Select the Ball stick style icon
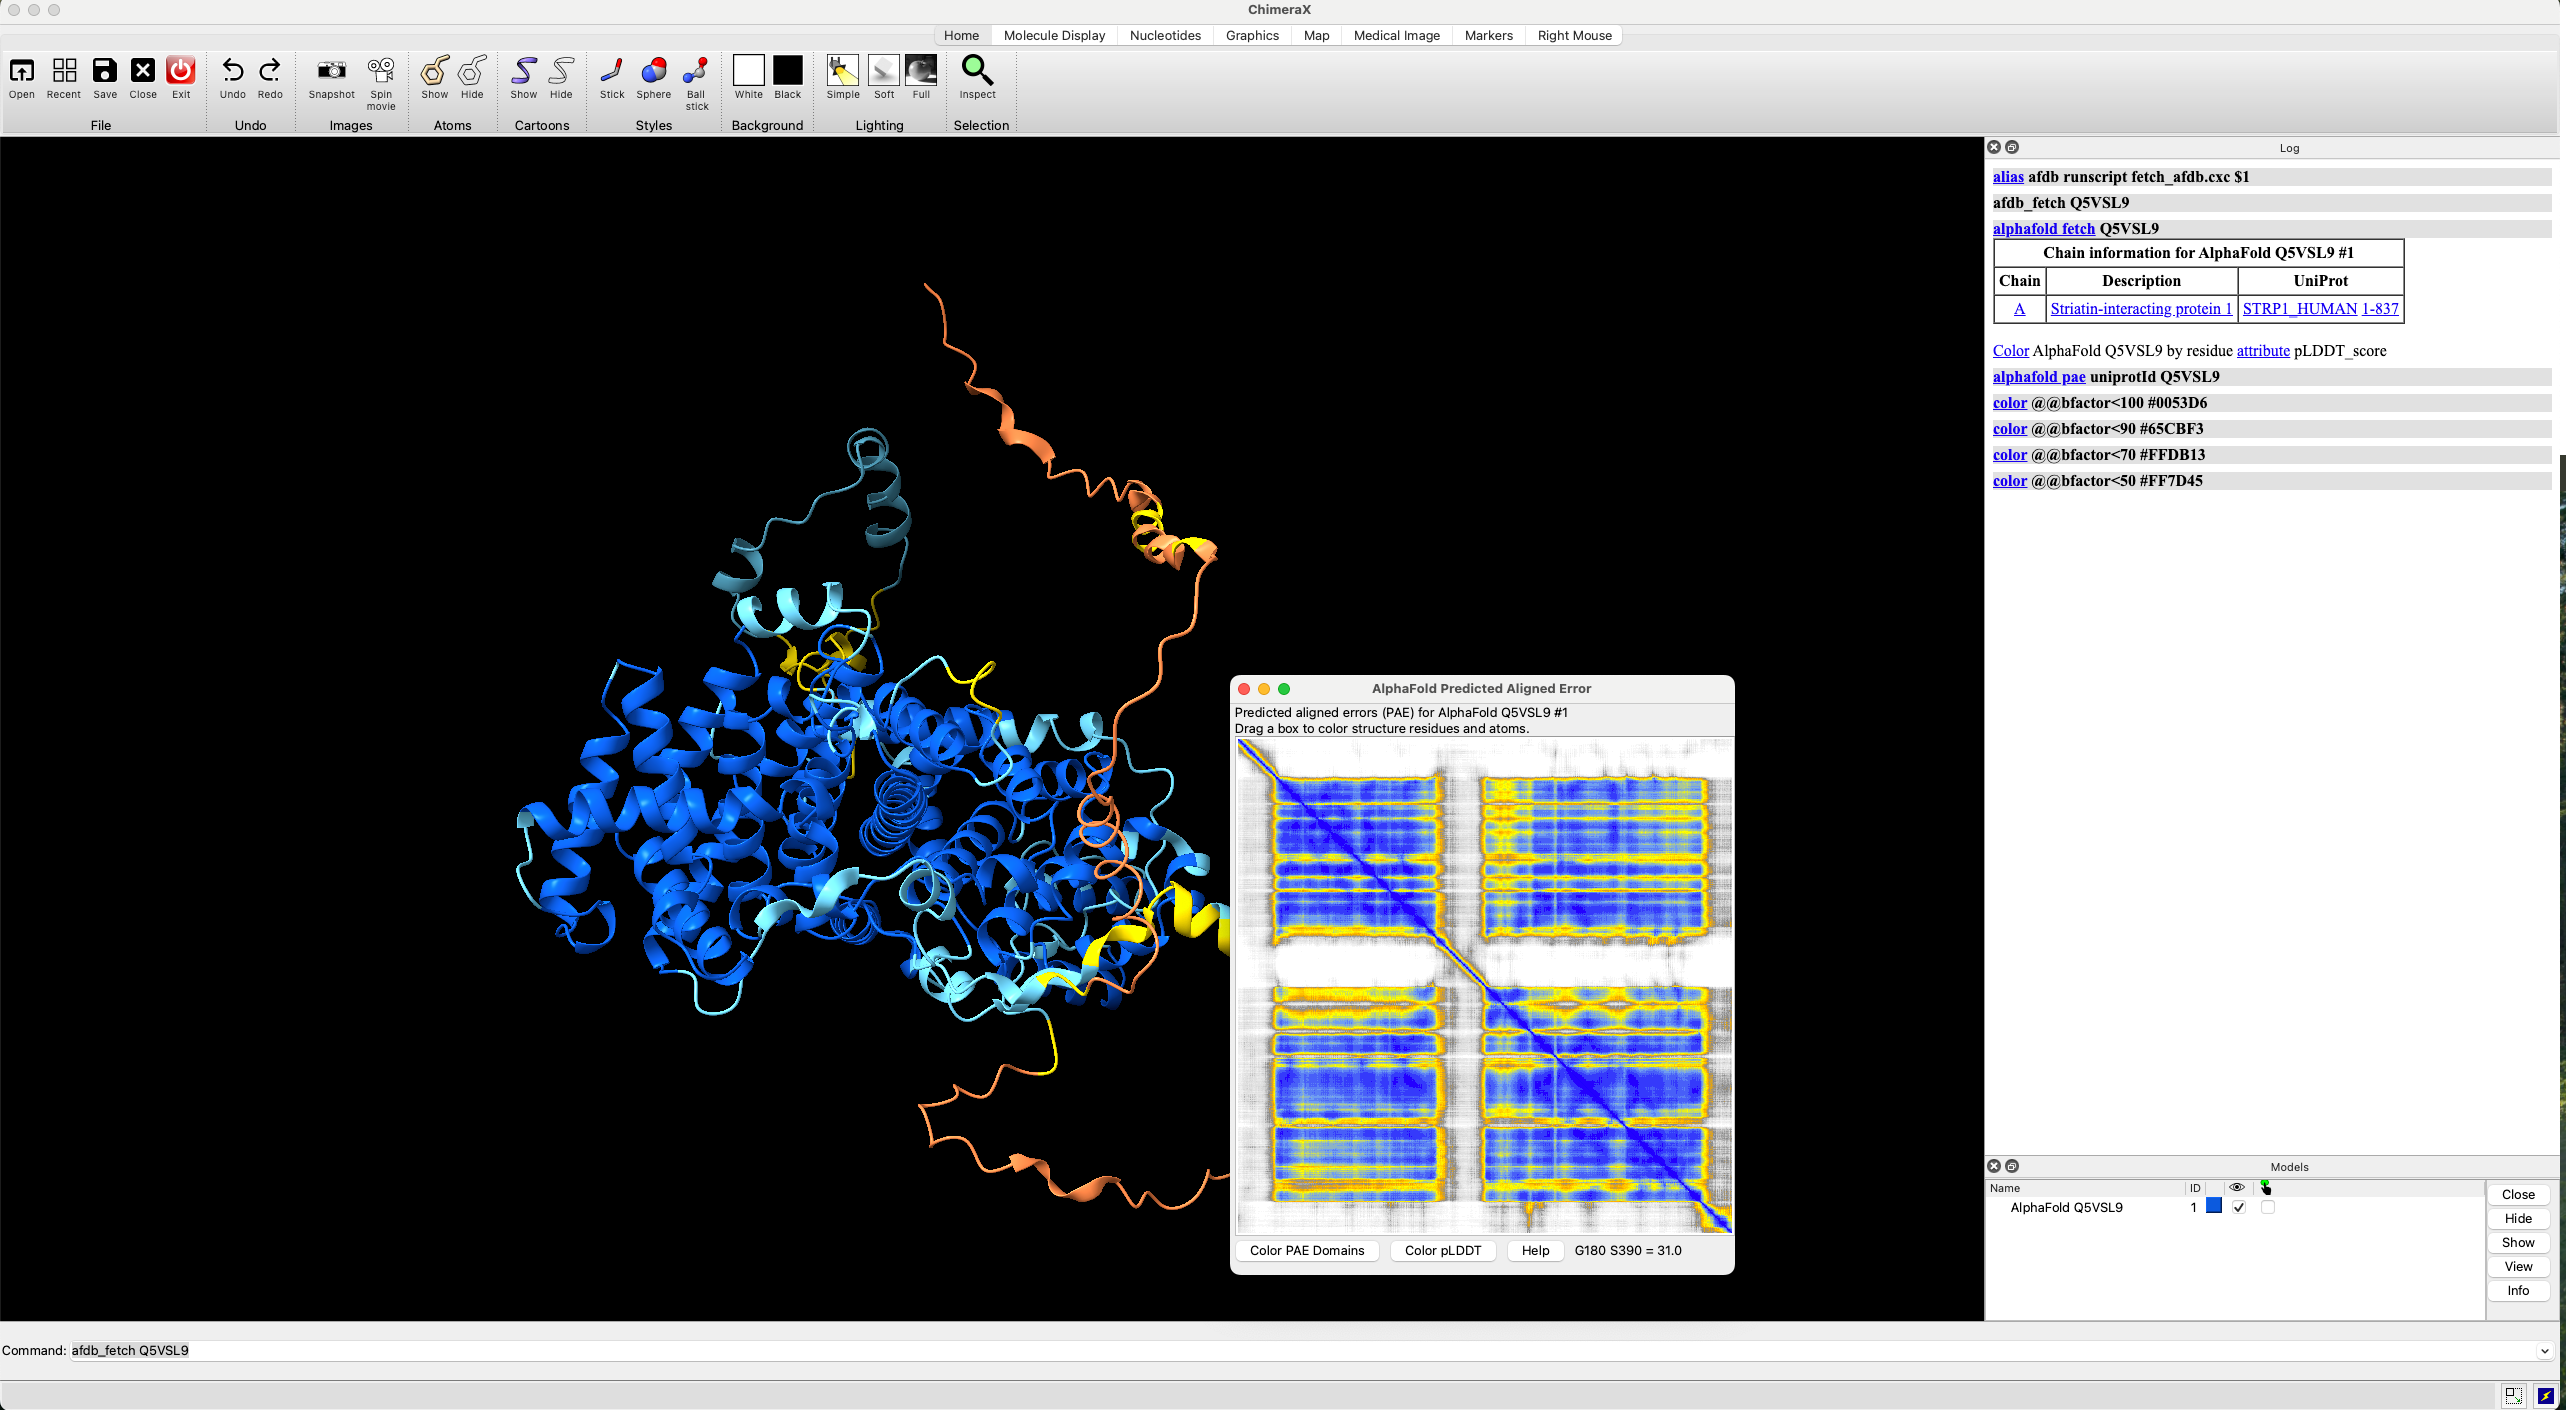 pyautogui.click(x=696, y=71)
